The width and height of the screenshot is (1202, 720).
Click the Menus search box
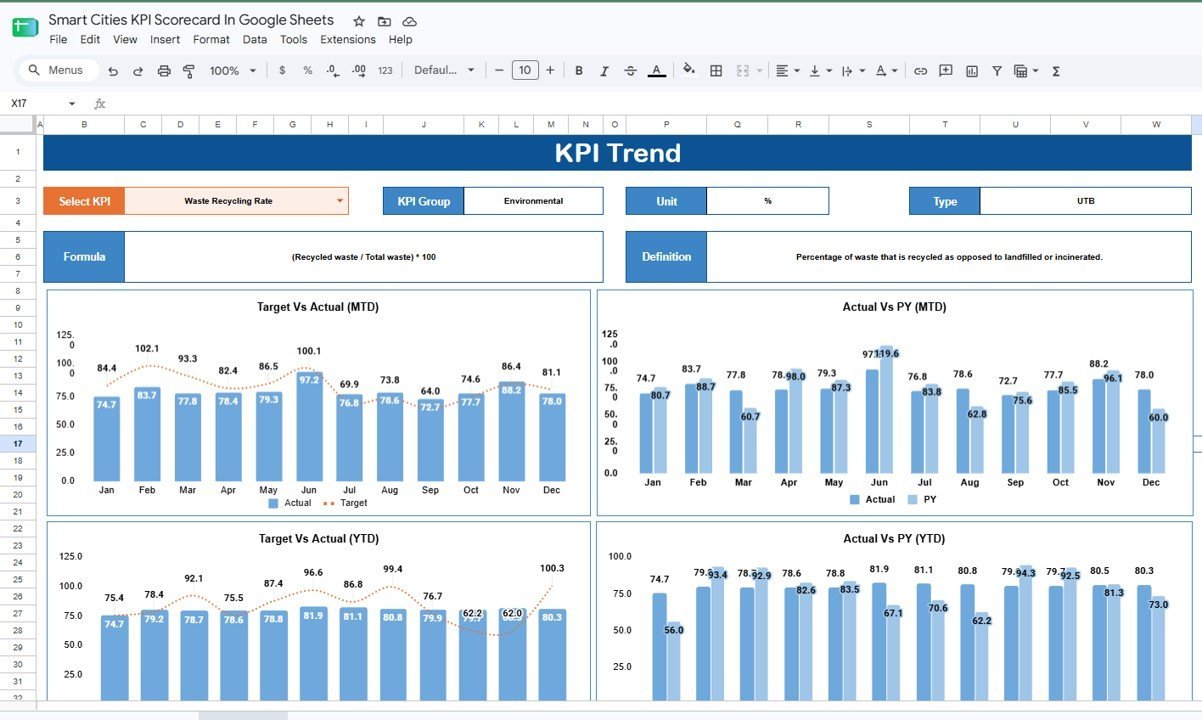[59, 70]
